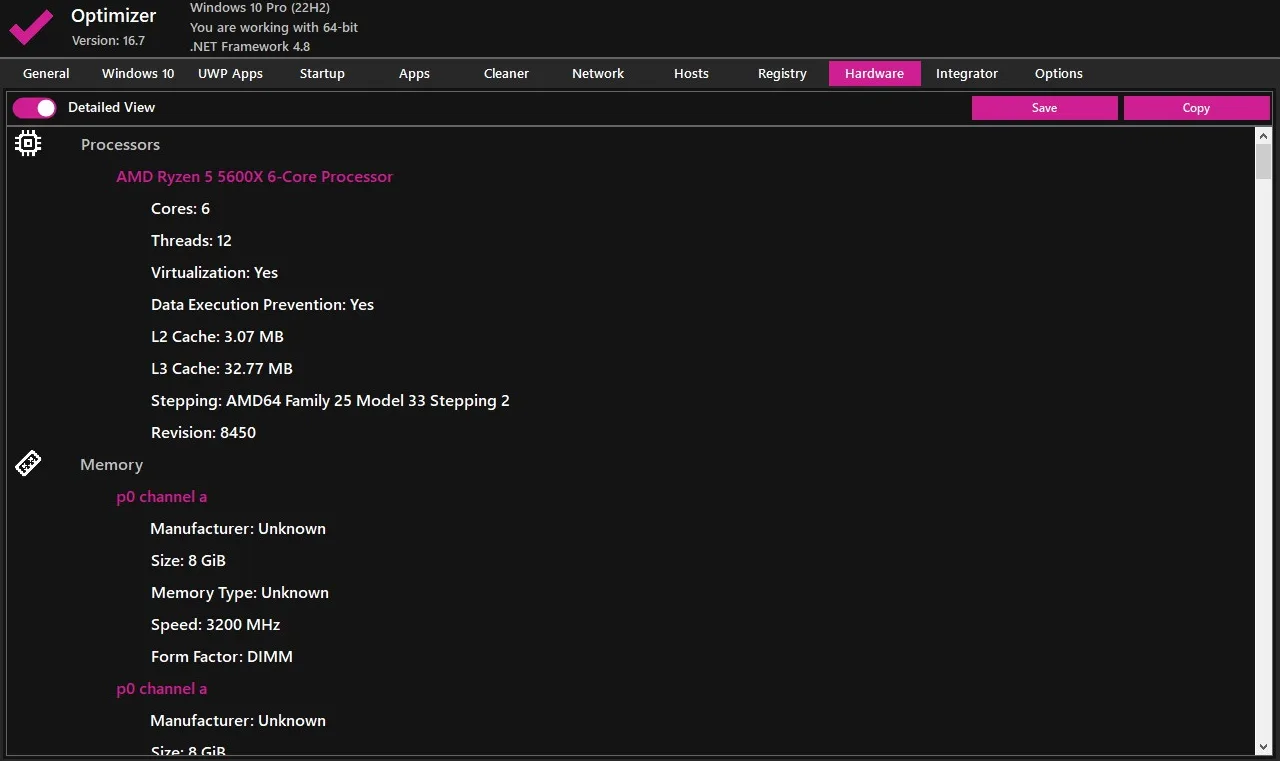Click the scrollbar down arrow
This screenshot has width=1280, height=761.
pyautogui.click(x=1263, y=747)
